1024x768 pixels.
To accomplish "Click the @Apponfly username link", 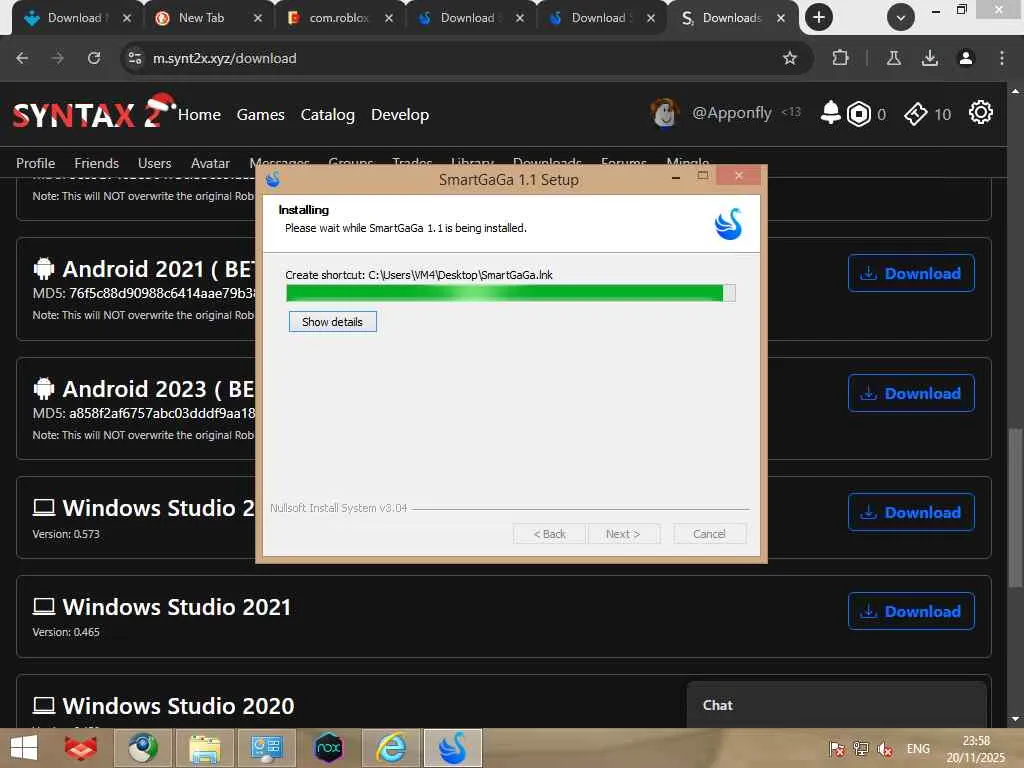I will pyautogui.click(x=731, y=113).
